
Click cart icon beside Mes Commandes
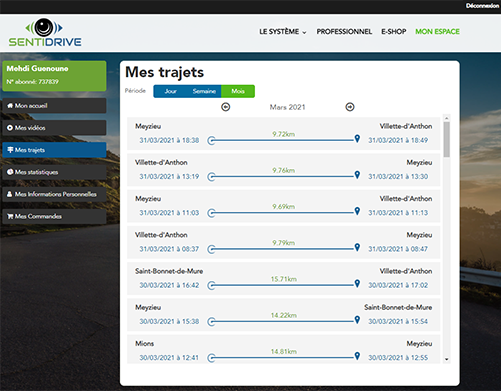coord(10,216)
